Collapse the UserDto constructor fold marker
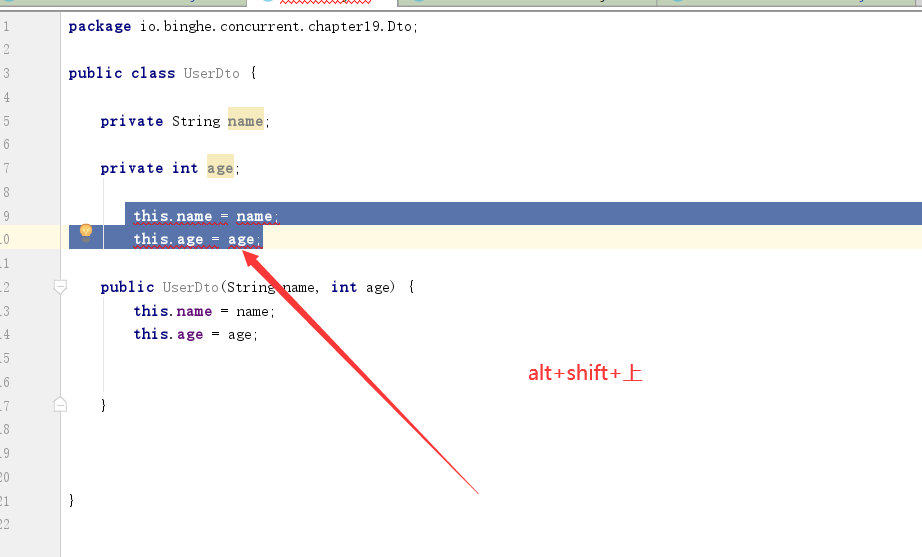This screenshot has width=922, height=557. [x=60, y=287]
